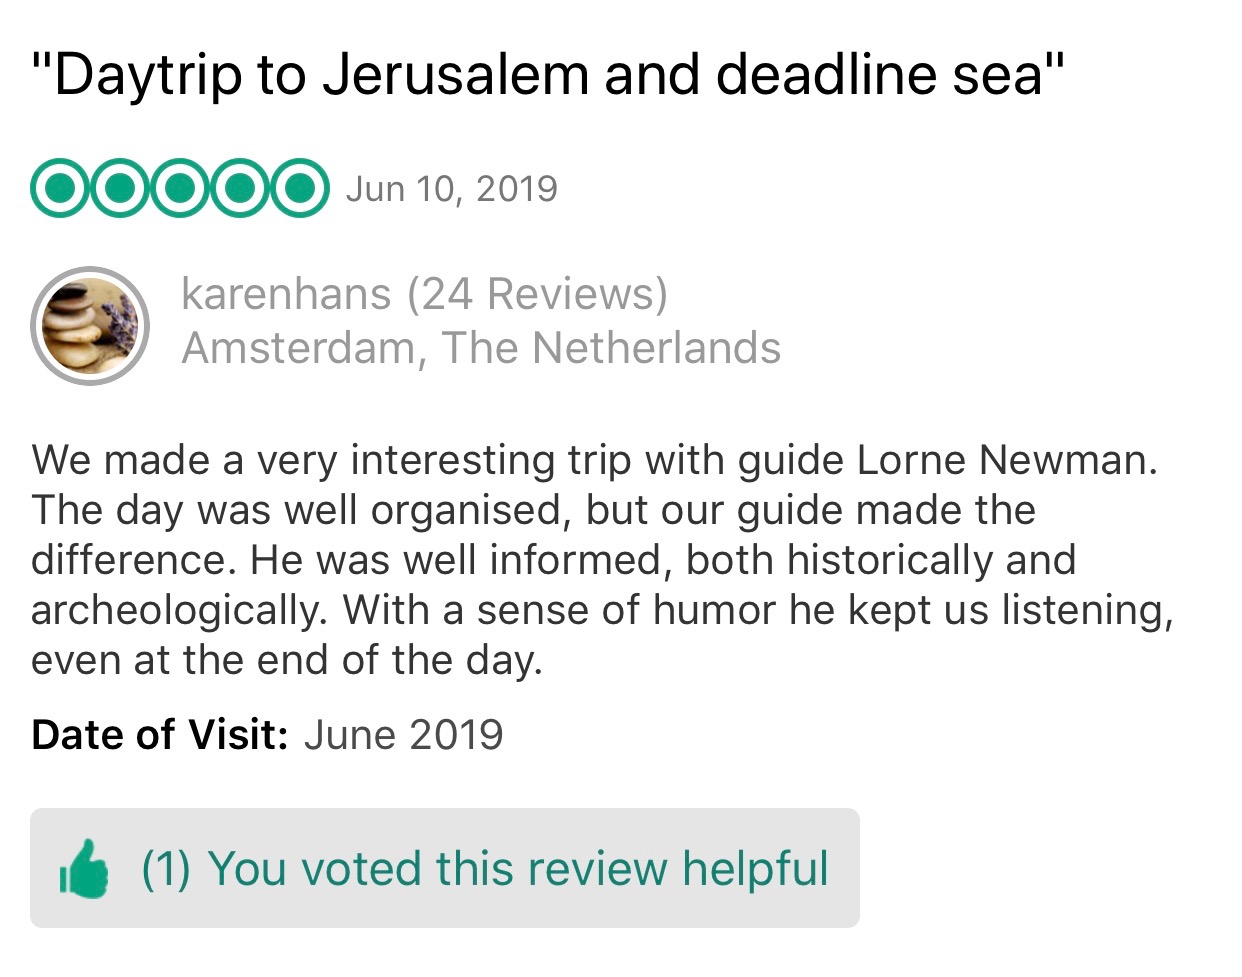Click the karenhans username
Screen dimensions: 1242x977
pos(286,294)
